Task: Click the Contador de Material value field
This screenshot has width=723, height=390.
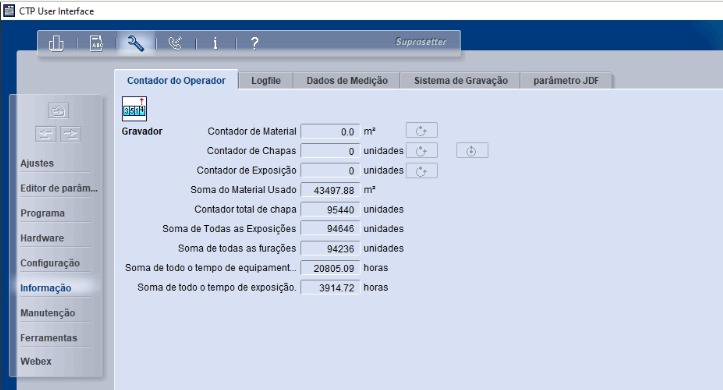Action: tap(330, 131)
